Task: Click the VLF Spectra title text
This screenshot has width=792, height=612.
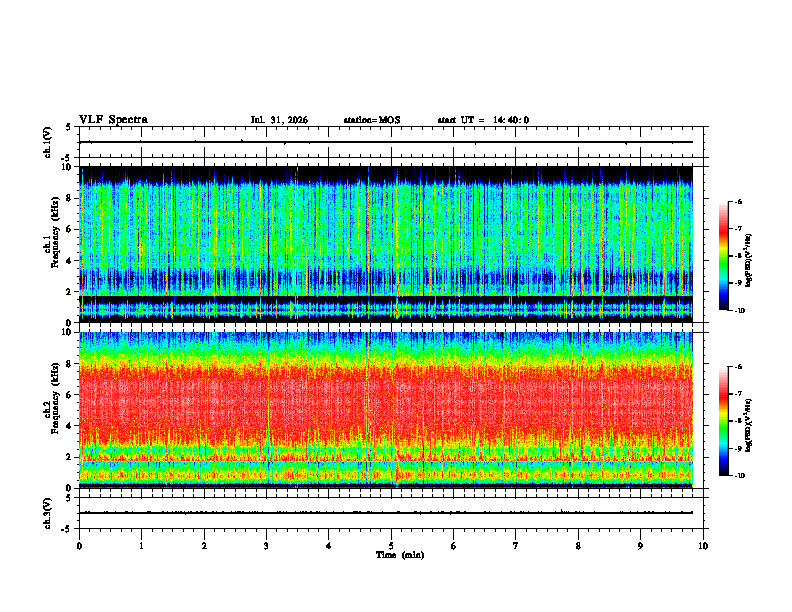Action: (x=113, y=120)
